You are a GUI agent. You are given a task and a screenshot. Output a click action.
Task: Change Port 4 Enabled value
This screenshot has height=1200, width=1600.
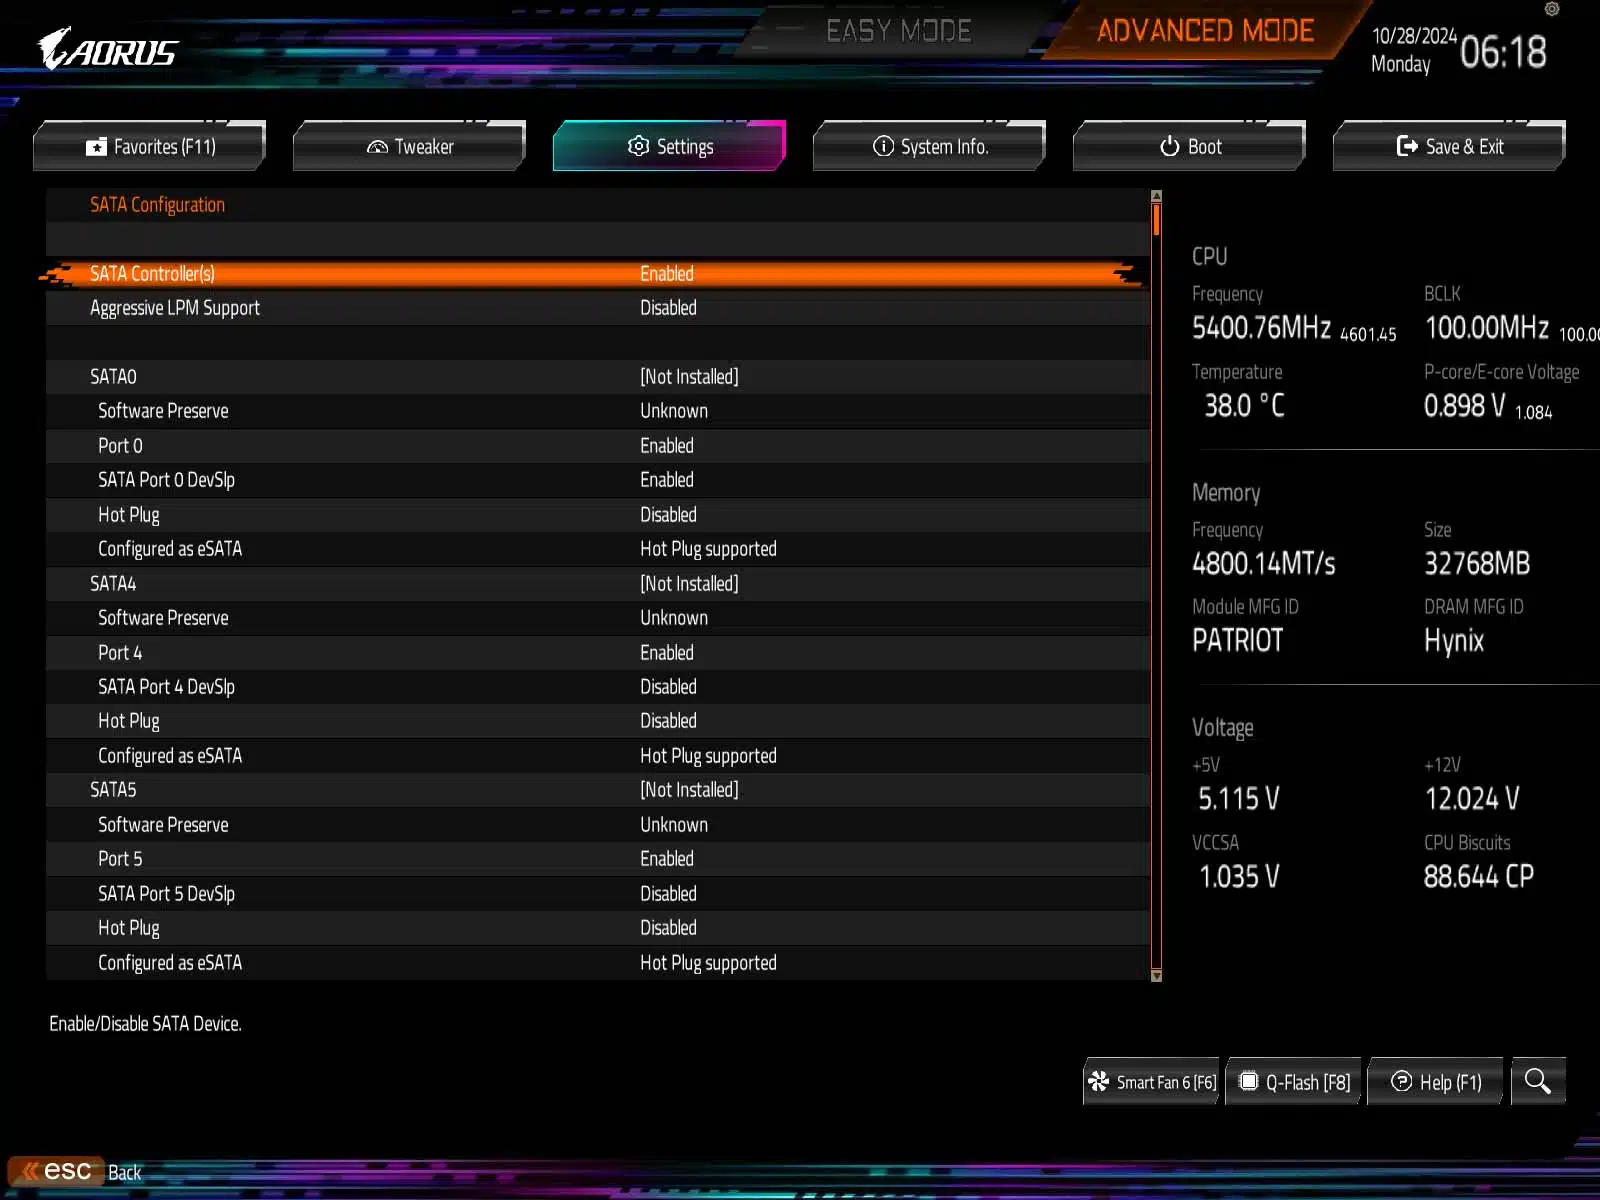click(x=667, y=652)
